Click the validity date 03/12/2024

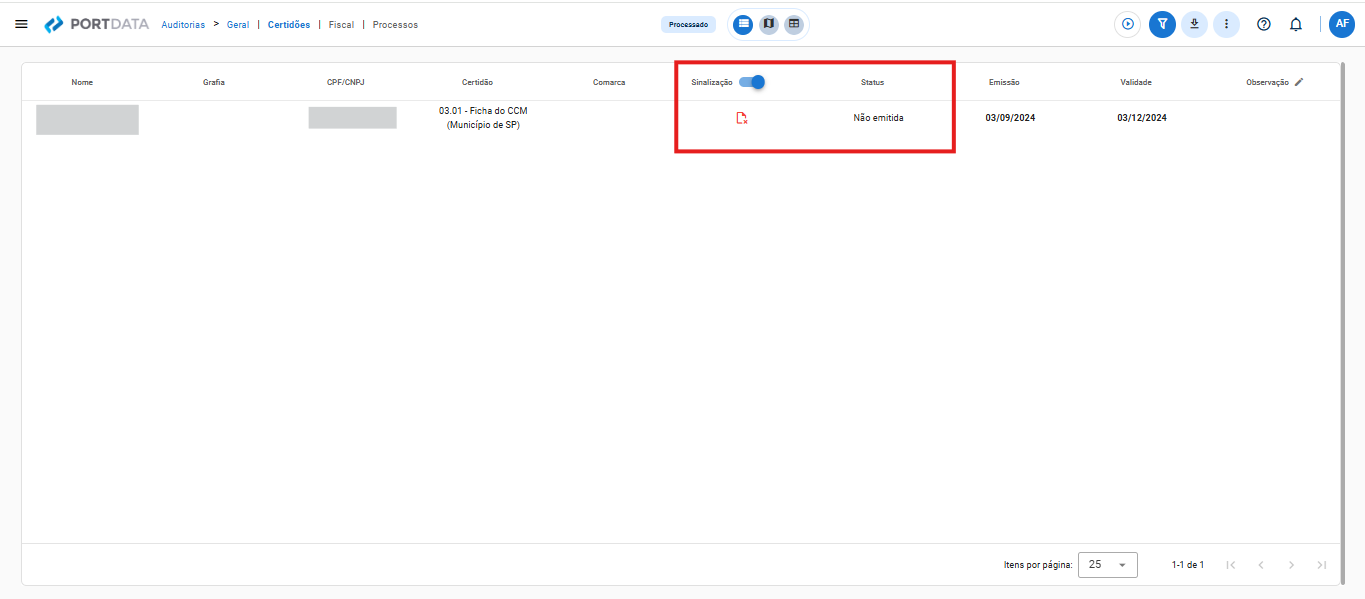click(x=1142, y=118)
